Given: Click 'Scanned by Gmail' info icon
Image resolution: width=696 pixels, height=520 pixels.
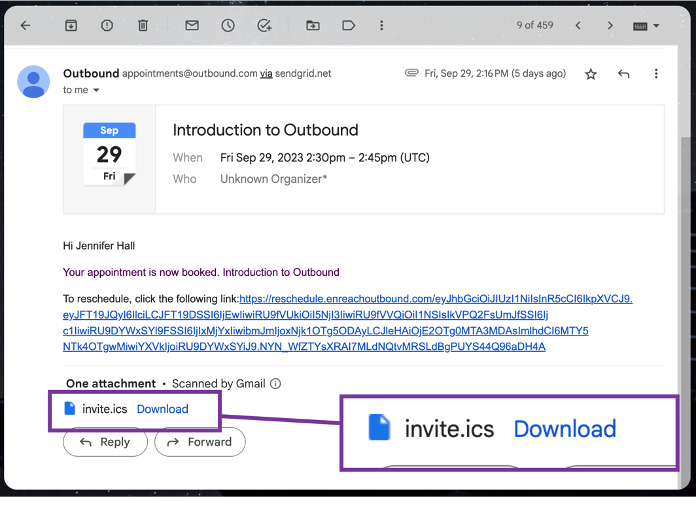Looking at the screenshot, I should pyautogui.click(x=276, y=384).
